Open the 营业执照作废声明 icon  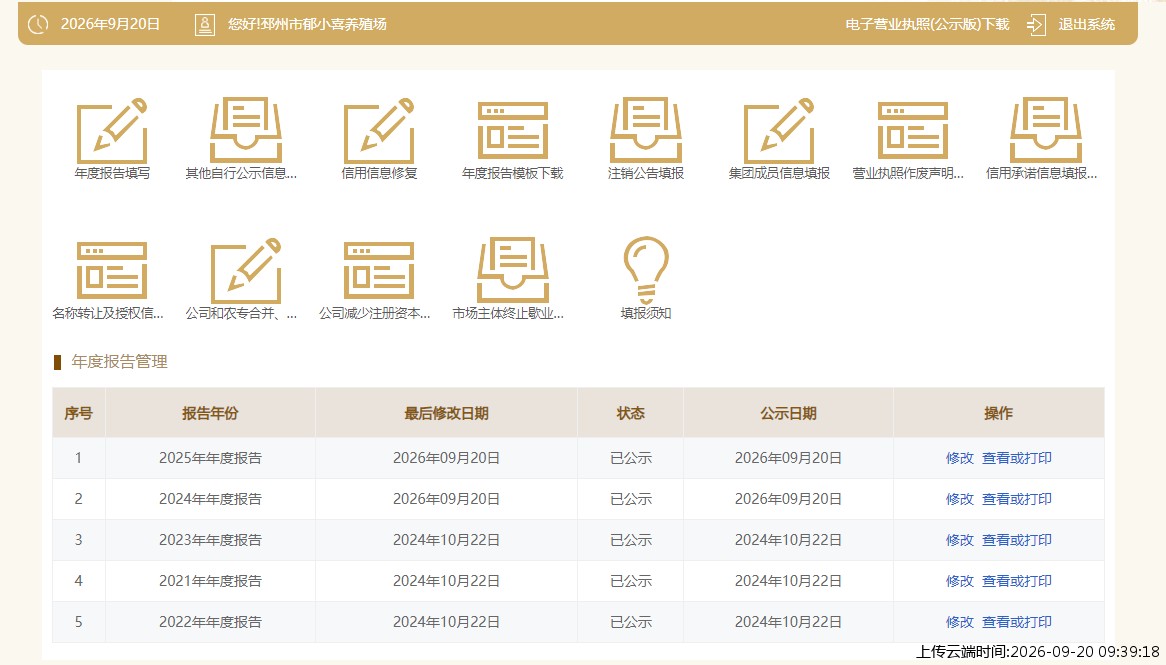coord(912,130)
